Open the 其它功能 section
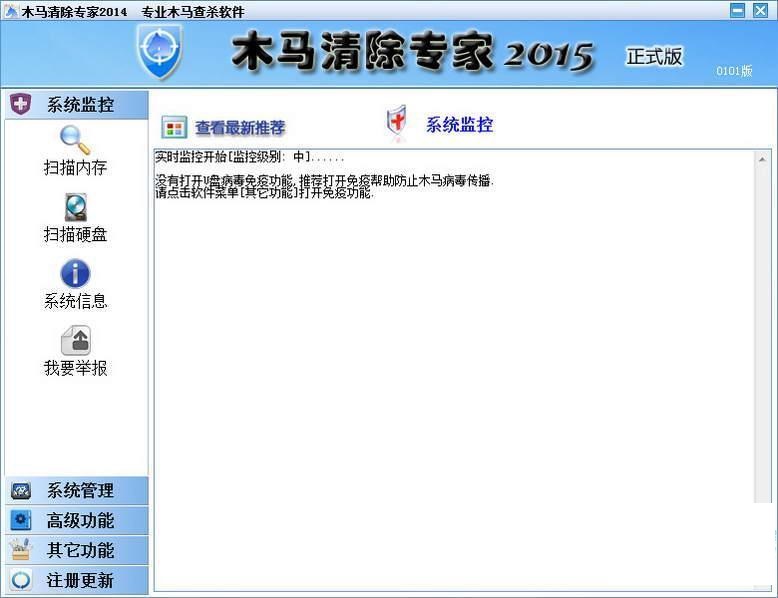Image resolution: width=778 pixels, height=598 pixels. tap(76, 550)
